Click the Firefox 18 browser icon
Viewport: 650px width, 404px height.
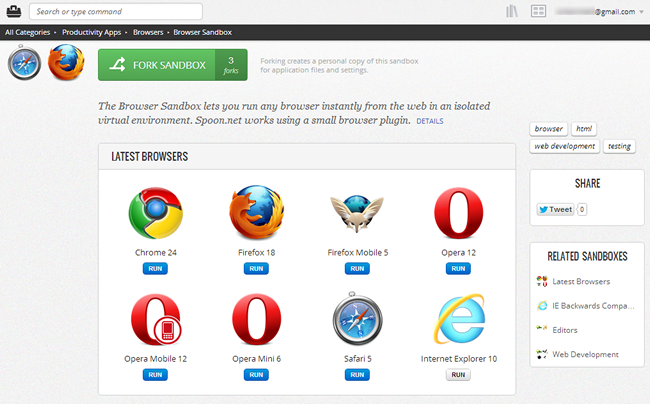pos(257,213)
